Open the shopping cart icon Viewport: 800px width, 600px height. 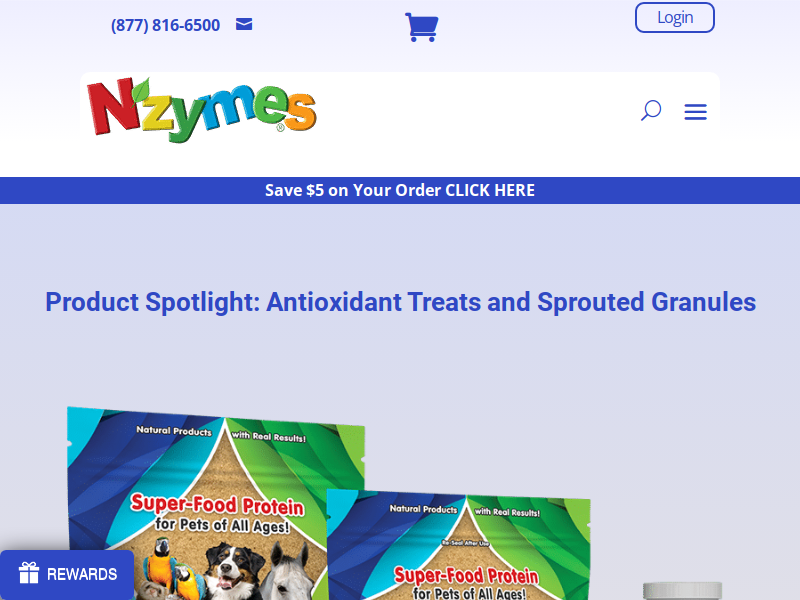click(421, 27)
